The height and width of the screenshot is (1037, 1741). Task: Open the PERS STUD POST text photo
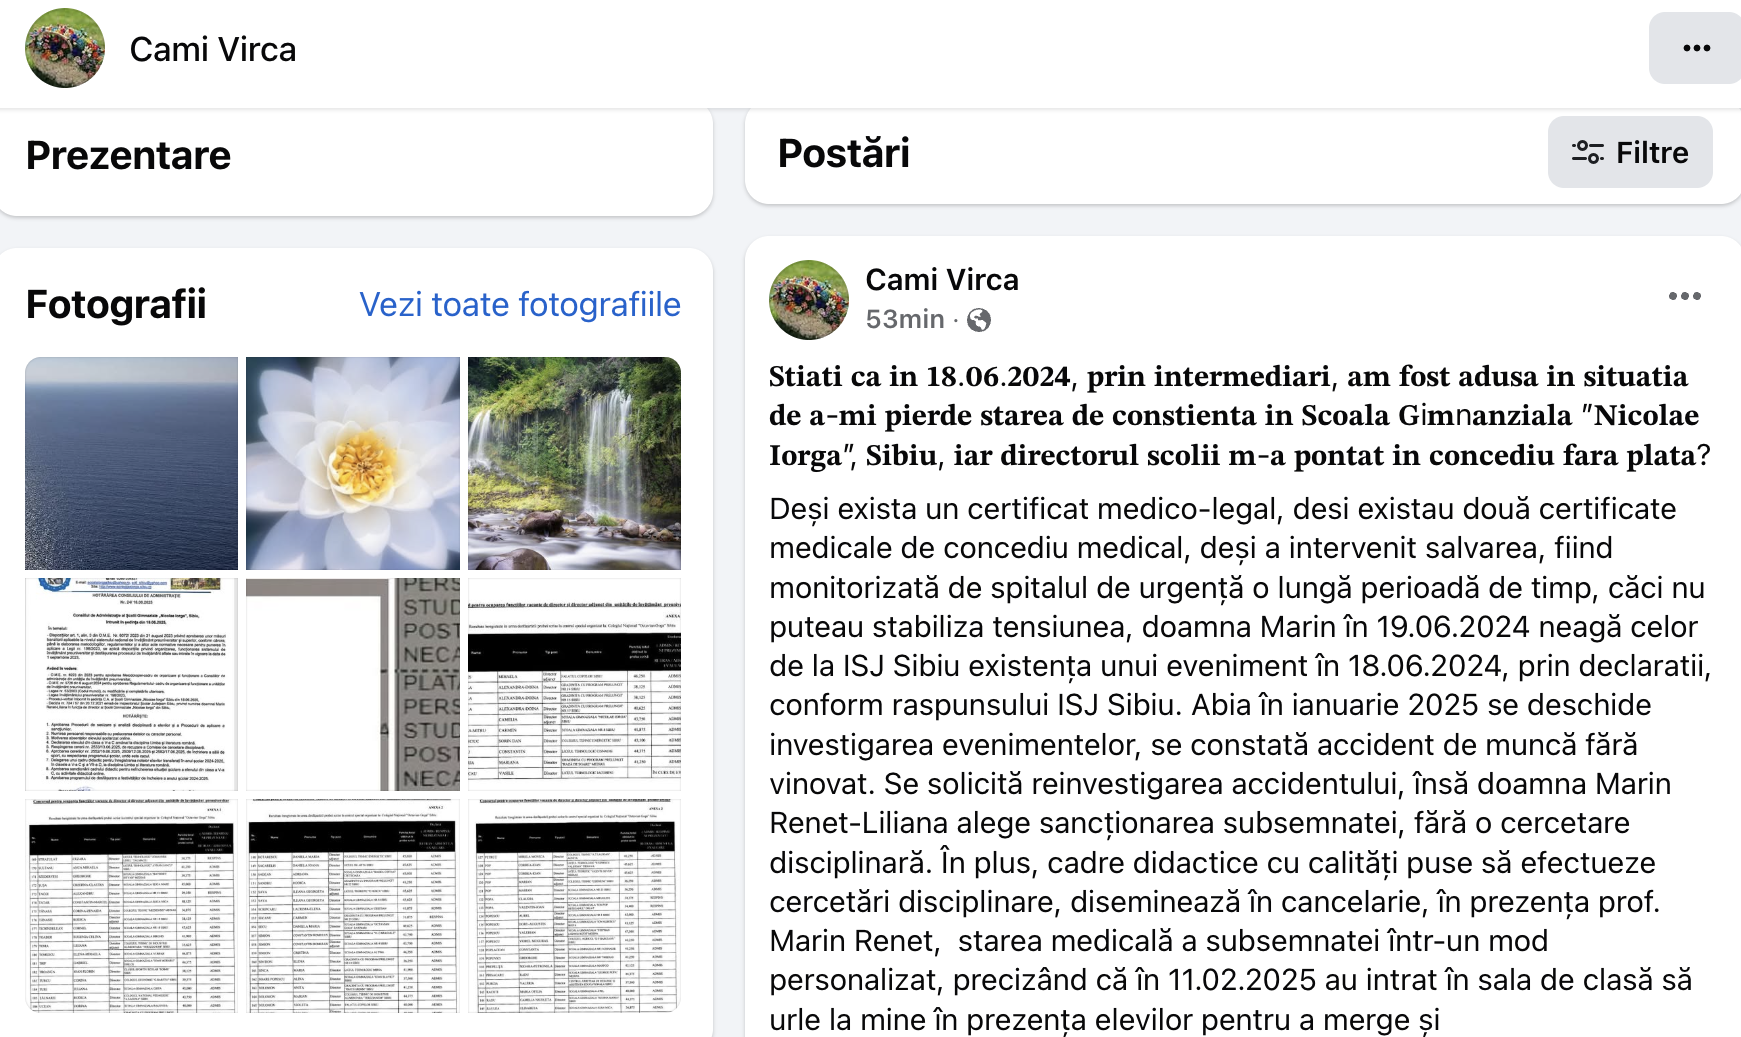point(353,684)
